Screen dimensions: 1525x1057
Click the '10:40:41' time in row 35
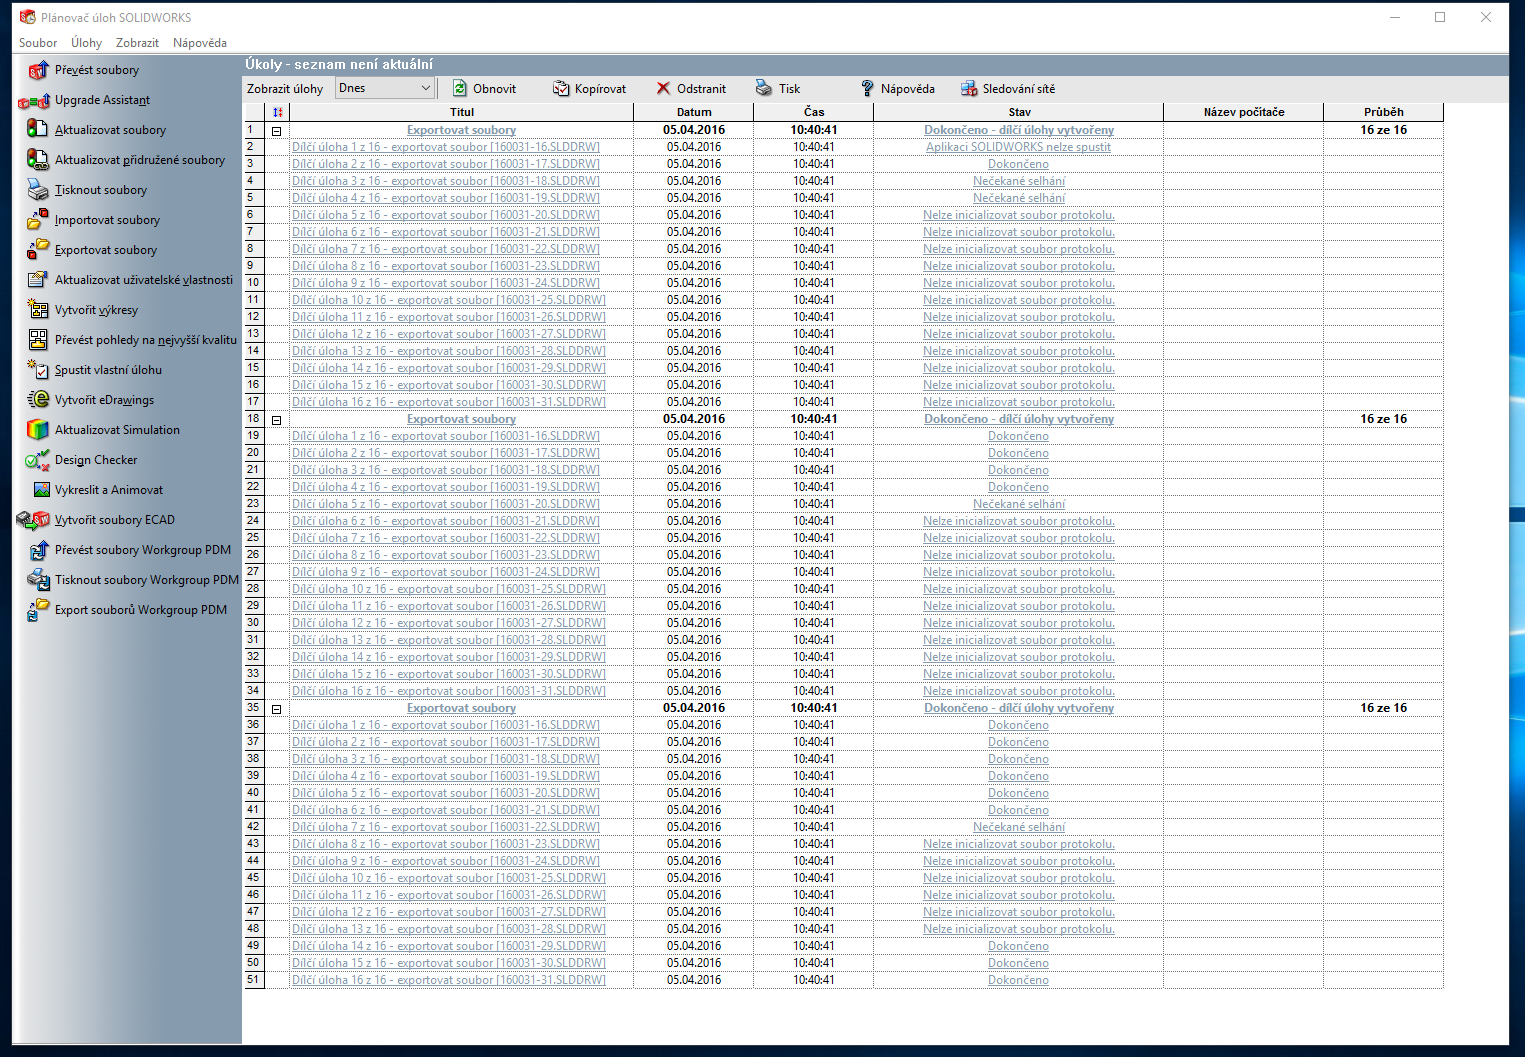(814, 708)
